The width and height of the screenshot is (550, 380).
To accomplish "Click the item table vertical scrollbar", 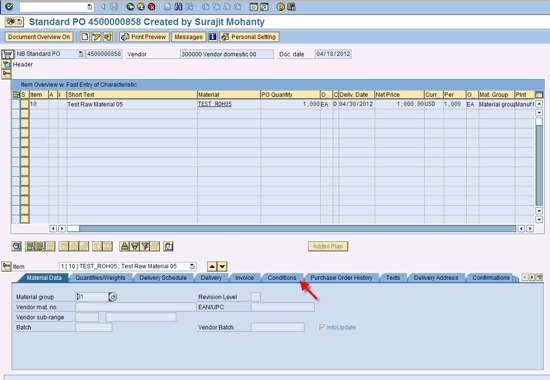I will pyautogui.click(x=539, y=162).
